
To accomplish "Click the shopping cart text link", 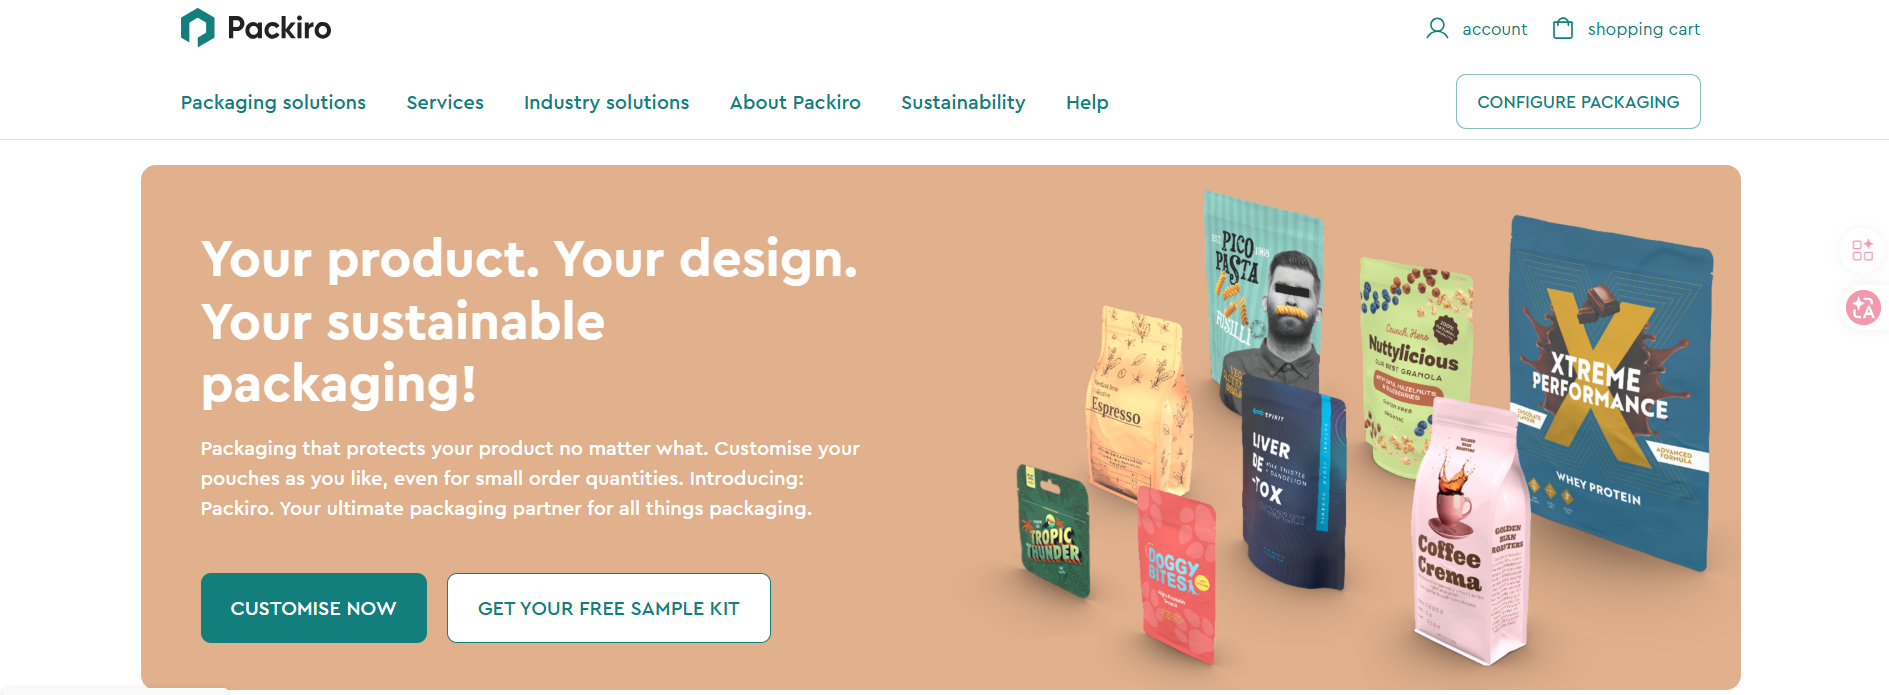I will [x=1644, y=29].
